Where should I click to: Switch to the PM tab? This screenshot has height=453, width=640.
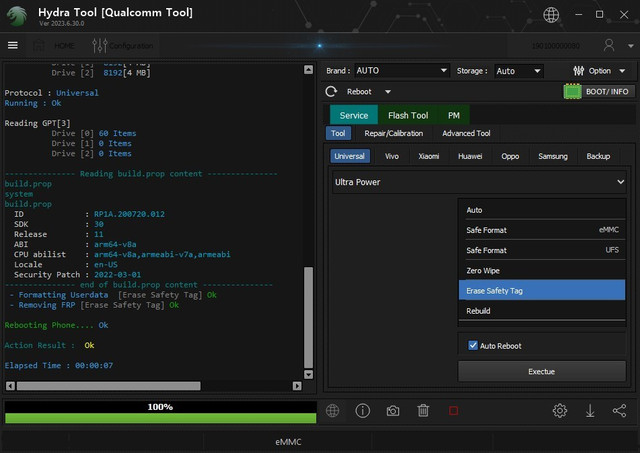(453, 115)
